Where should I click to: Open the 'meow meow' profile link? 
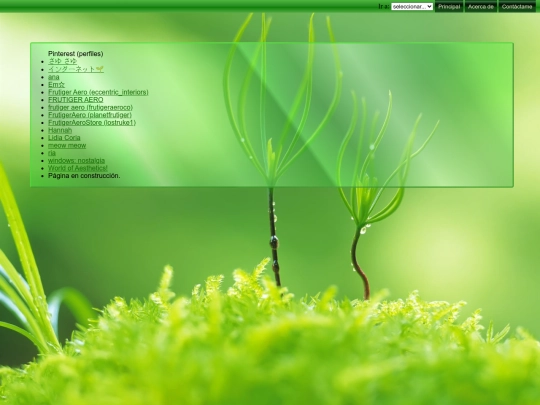click(67, 145)
